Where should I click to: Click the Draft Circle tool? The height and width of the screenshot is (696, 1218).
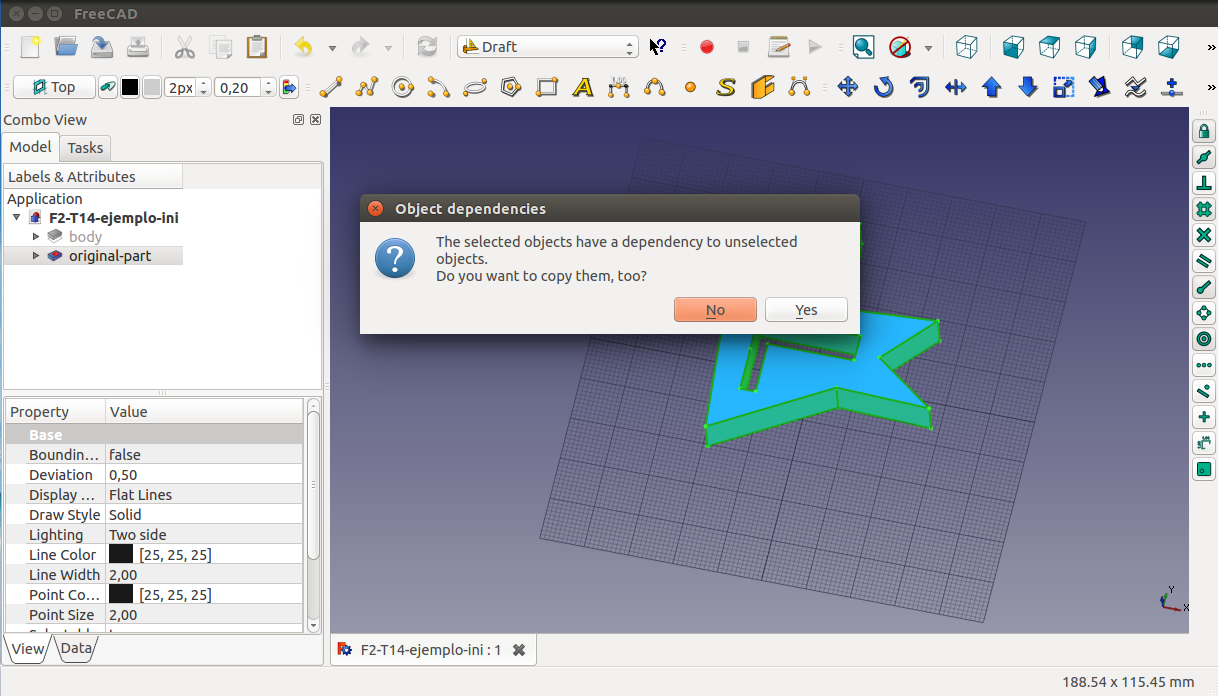coord(403,88)
